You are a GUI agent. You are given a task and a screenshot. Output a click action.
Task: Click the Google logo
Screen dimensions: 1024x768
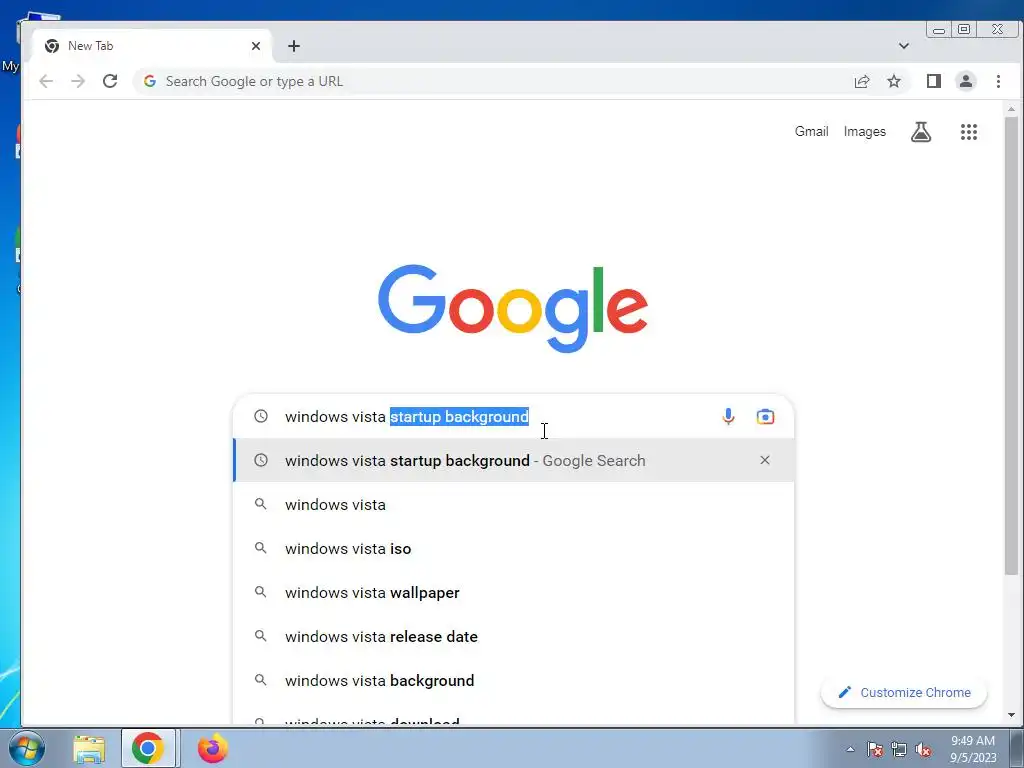coord(513,307)
